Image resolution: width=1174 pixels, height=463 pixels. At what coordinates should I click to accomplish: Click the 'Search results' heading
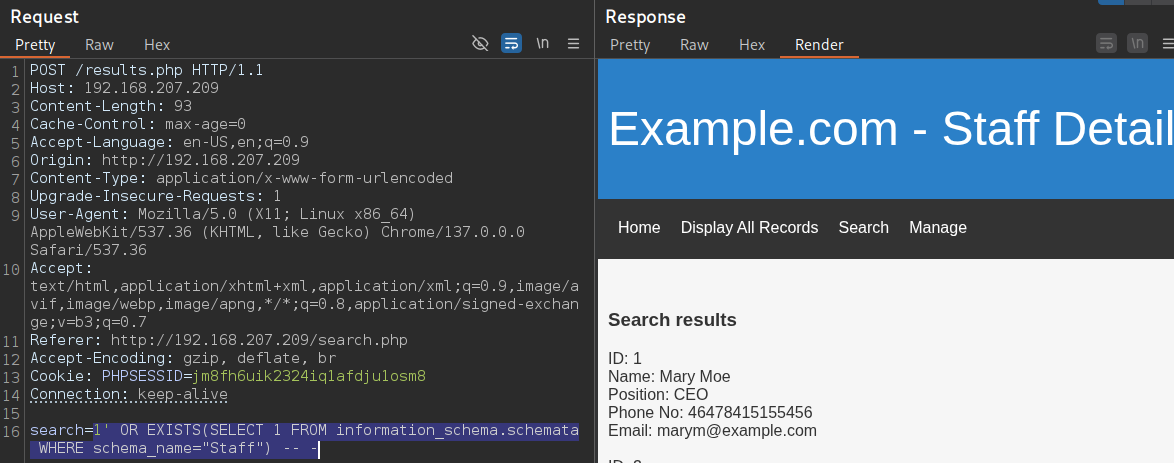tap(672, 320)
